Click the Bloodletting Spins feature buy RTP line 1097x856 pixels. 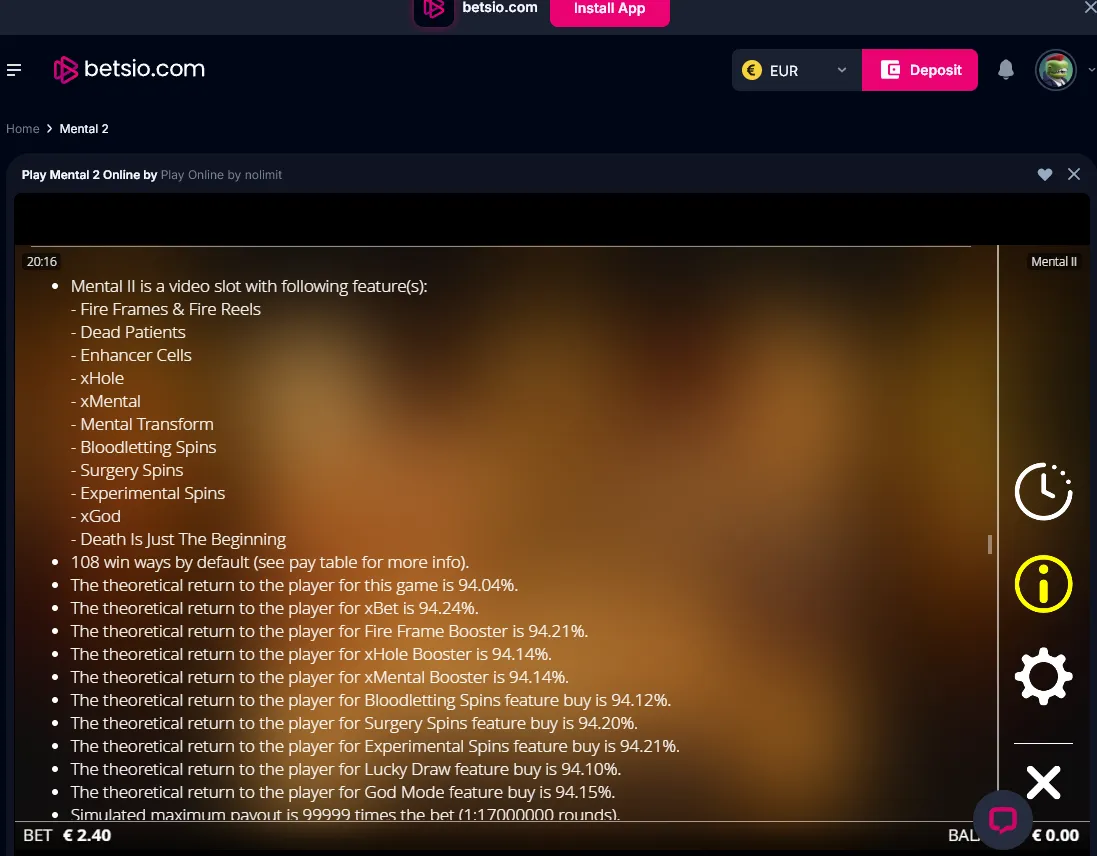point(371,701)
